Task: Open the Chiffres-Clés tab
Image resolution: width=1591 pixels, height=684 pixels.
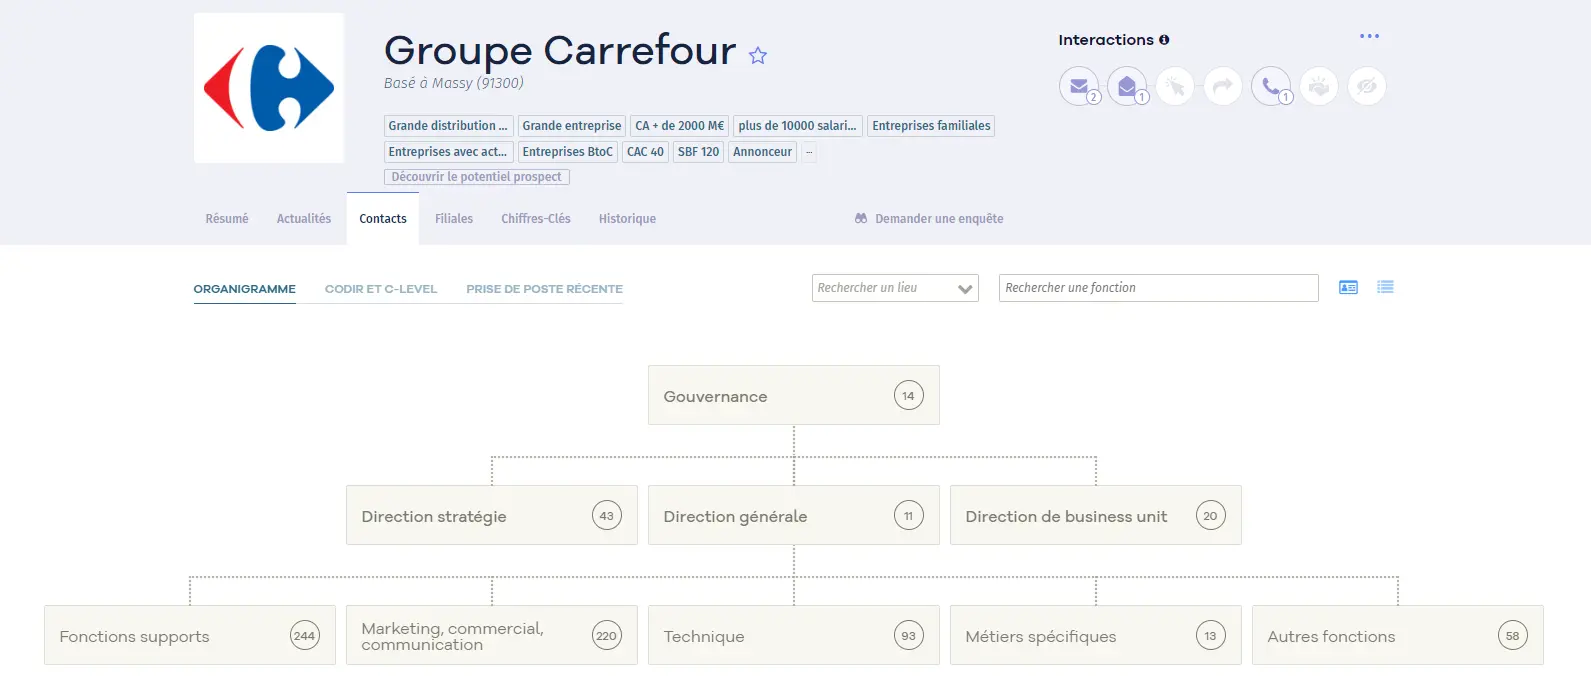Action: [536, 218]
